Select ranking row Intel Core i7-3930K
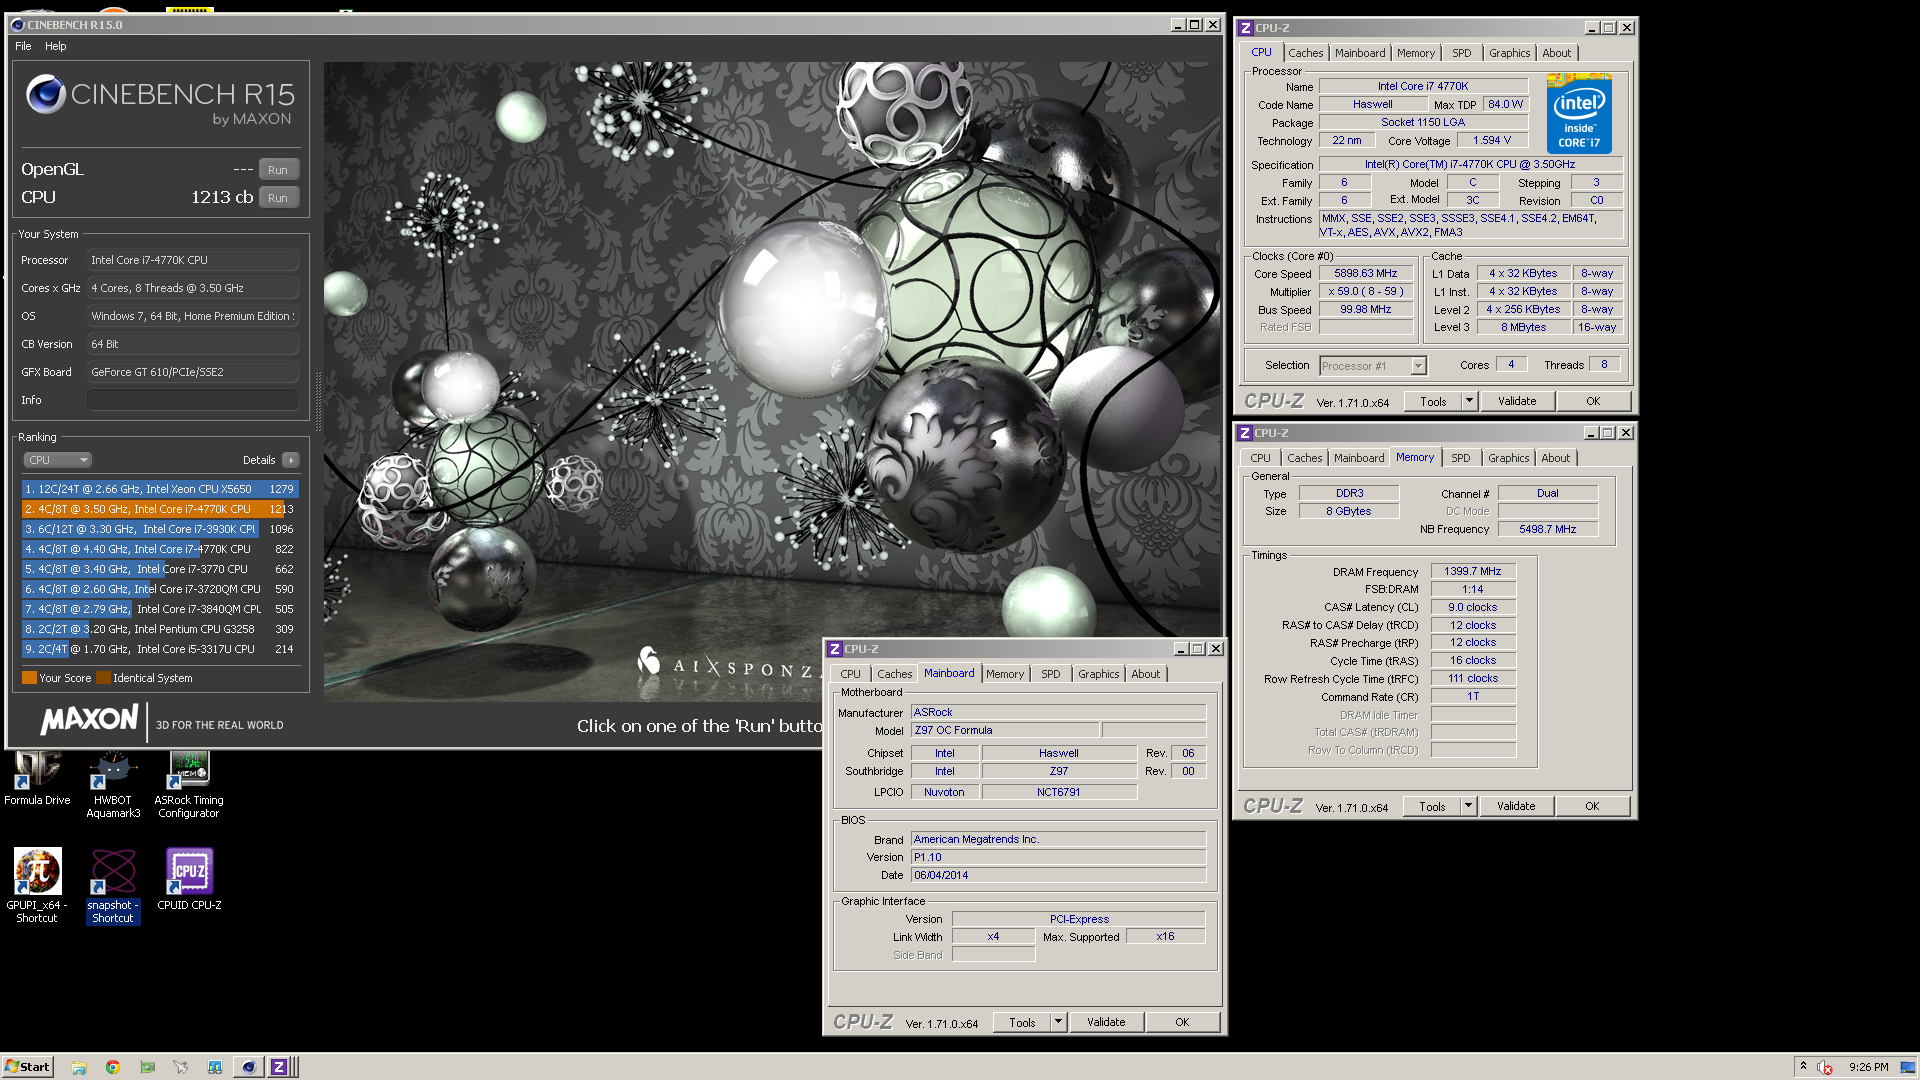 click(x=160, y=529)
